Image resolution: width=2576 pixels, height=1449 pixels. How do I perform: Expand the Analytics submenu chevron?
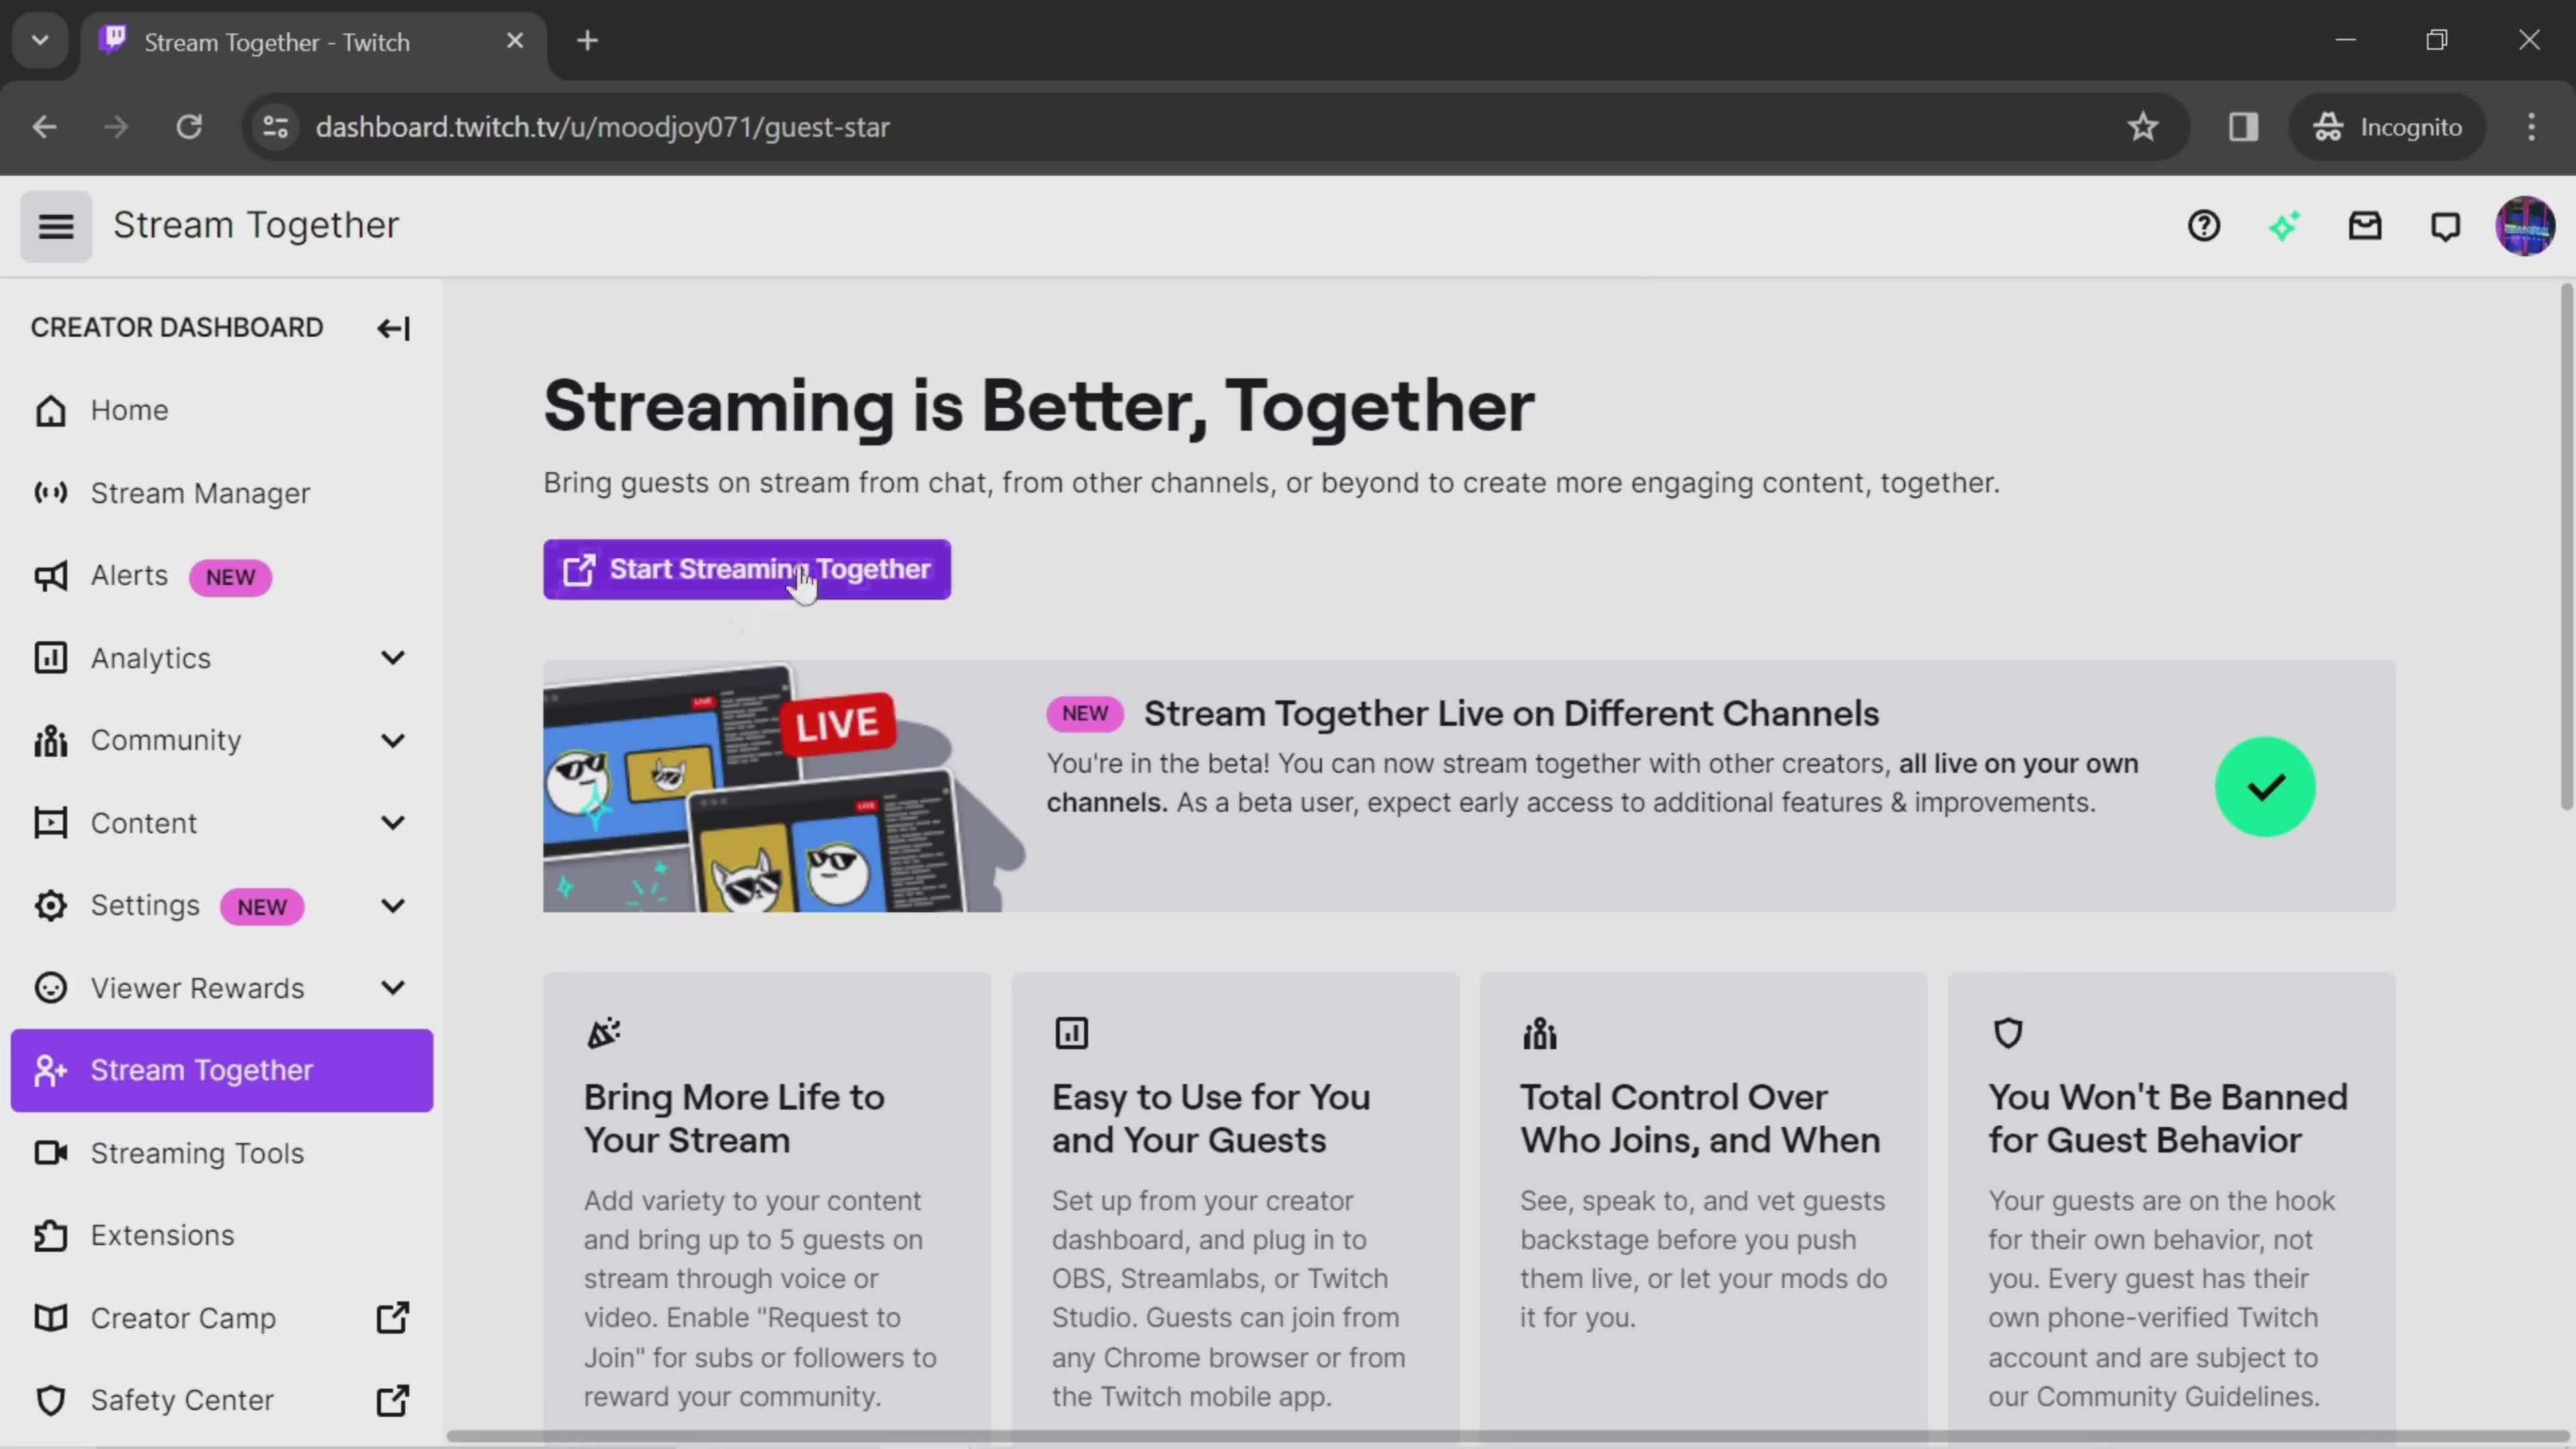(x=393, y=658)
